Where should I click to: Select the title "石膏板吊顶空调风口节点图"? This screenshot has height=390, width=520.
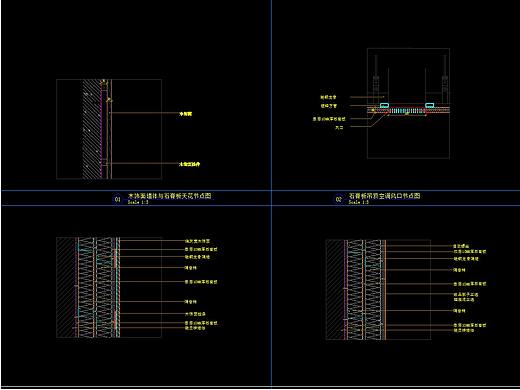pos(384,196)
